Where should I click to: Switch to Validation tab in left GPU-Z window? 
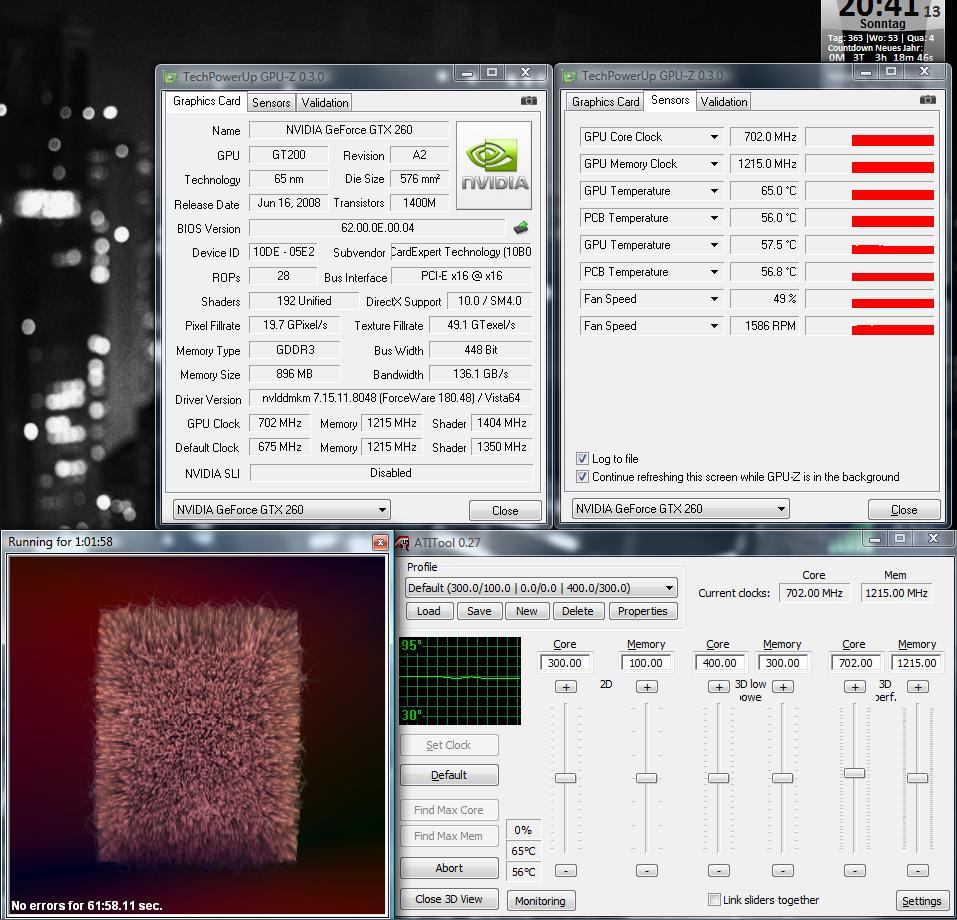pyautogui.click(x=325, y=103)
